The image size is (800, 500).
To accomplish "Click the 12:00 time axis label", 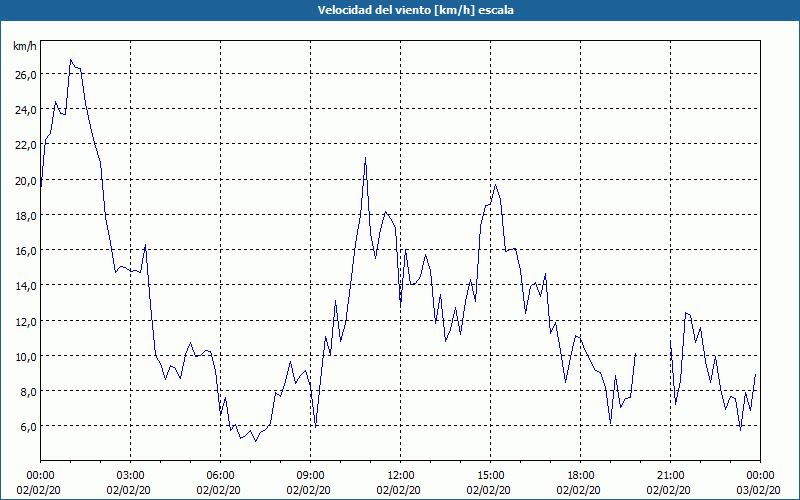I will click(401, 476).
